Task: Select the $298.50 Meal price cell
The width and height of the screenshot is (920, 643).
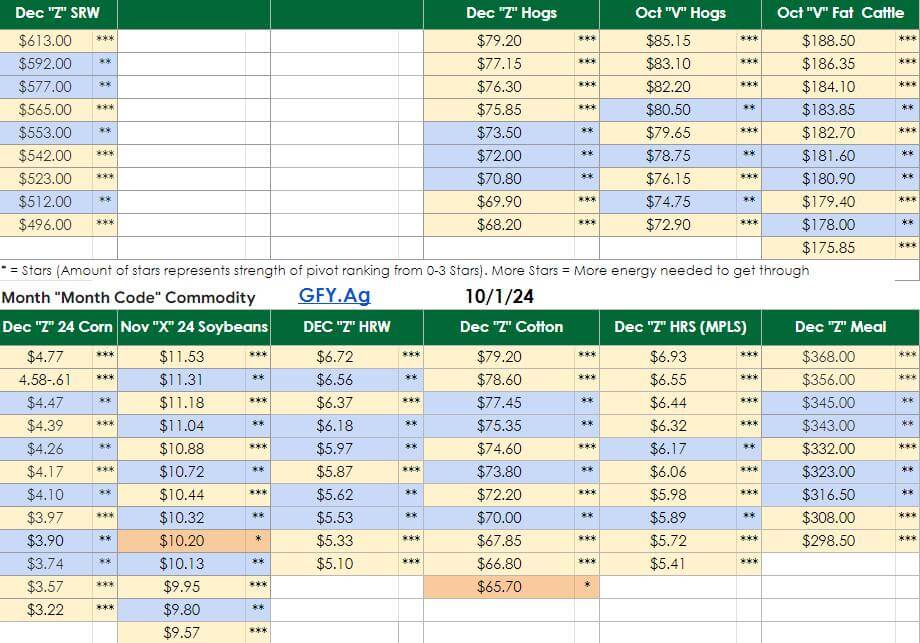Action: pos(828,540)
